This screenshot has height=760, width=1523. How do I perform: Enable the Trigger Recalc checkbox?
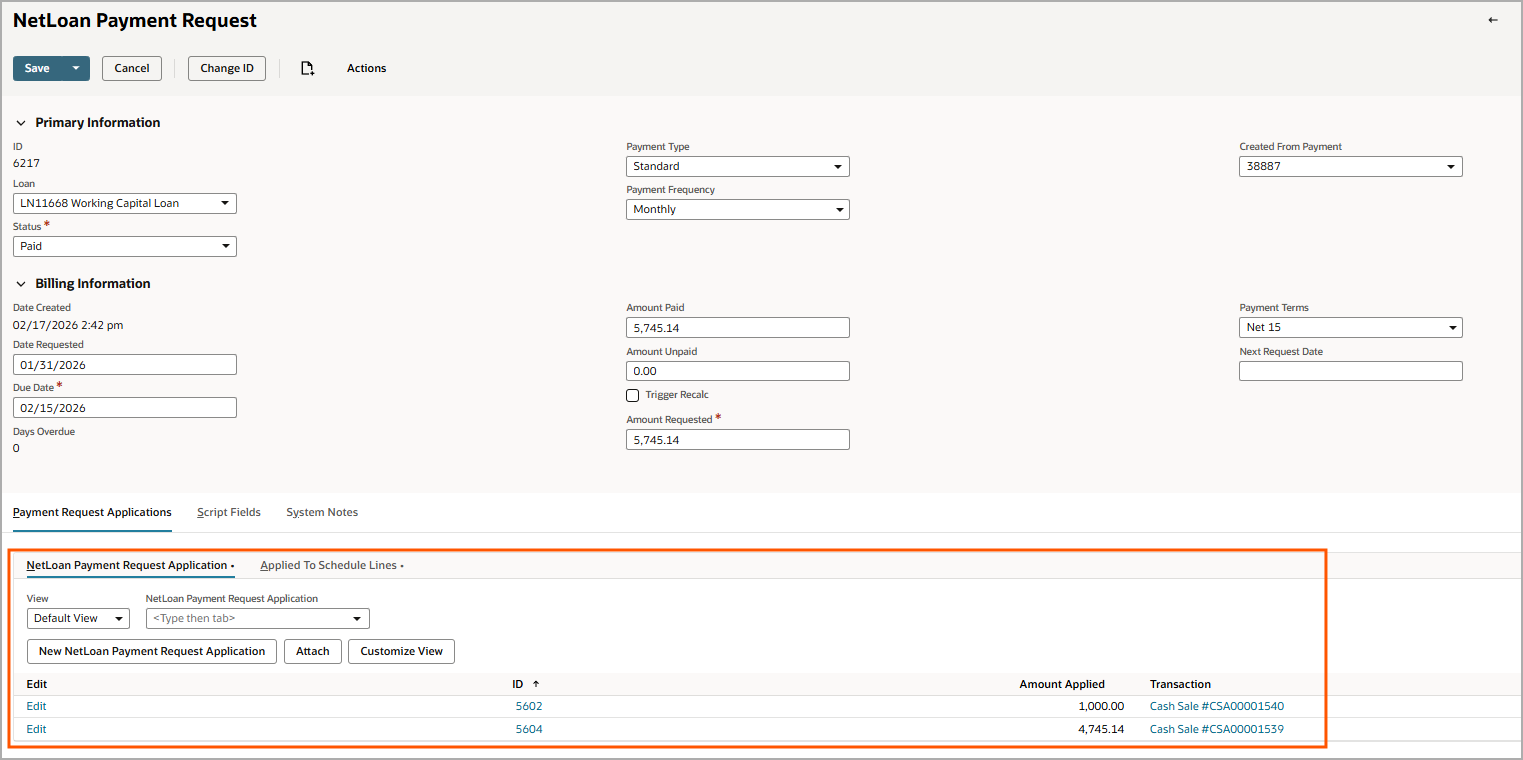pos(632,395)
